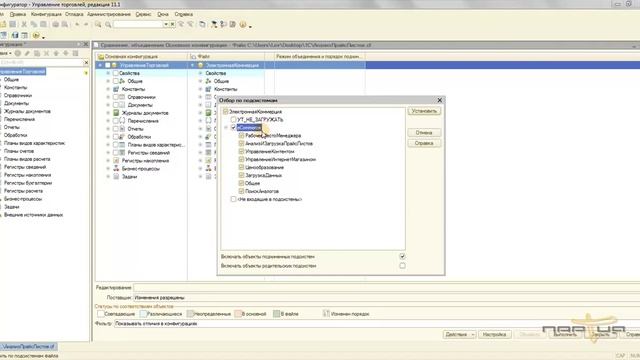Image resolution: width=640 pixels, height=360 pixels.
Task: Click the Cut scissors icon in the toolbar
Action: [24, 24]
